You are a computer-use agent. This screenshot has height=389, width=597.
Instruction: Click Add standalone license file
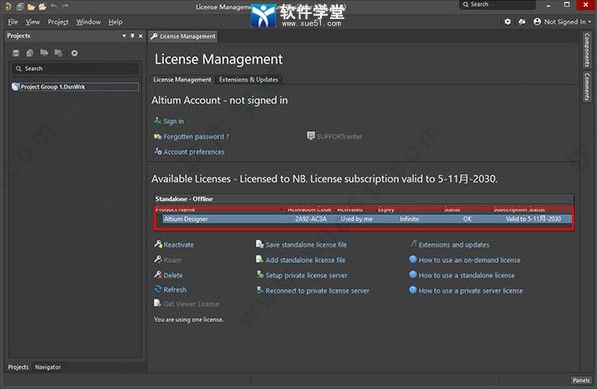point(301,260)
